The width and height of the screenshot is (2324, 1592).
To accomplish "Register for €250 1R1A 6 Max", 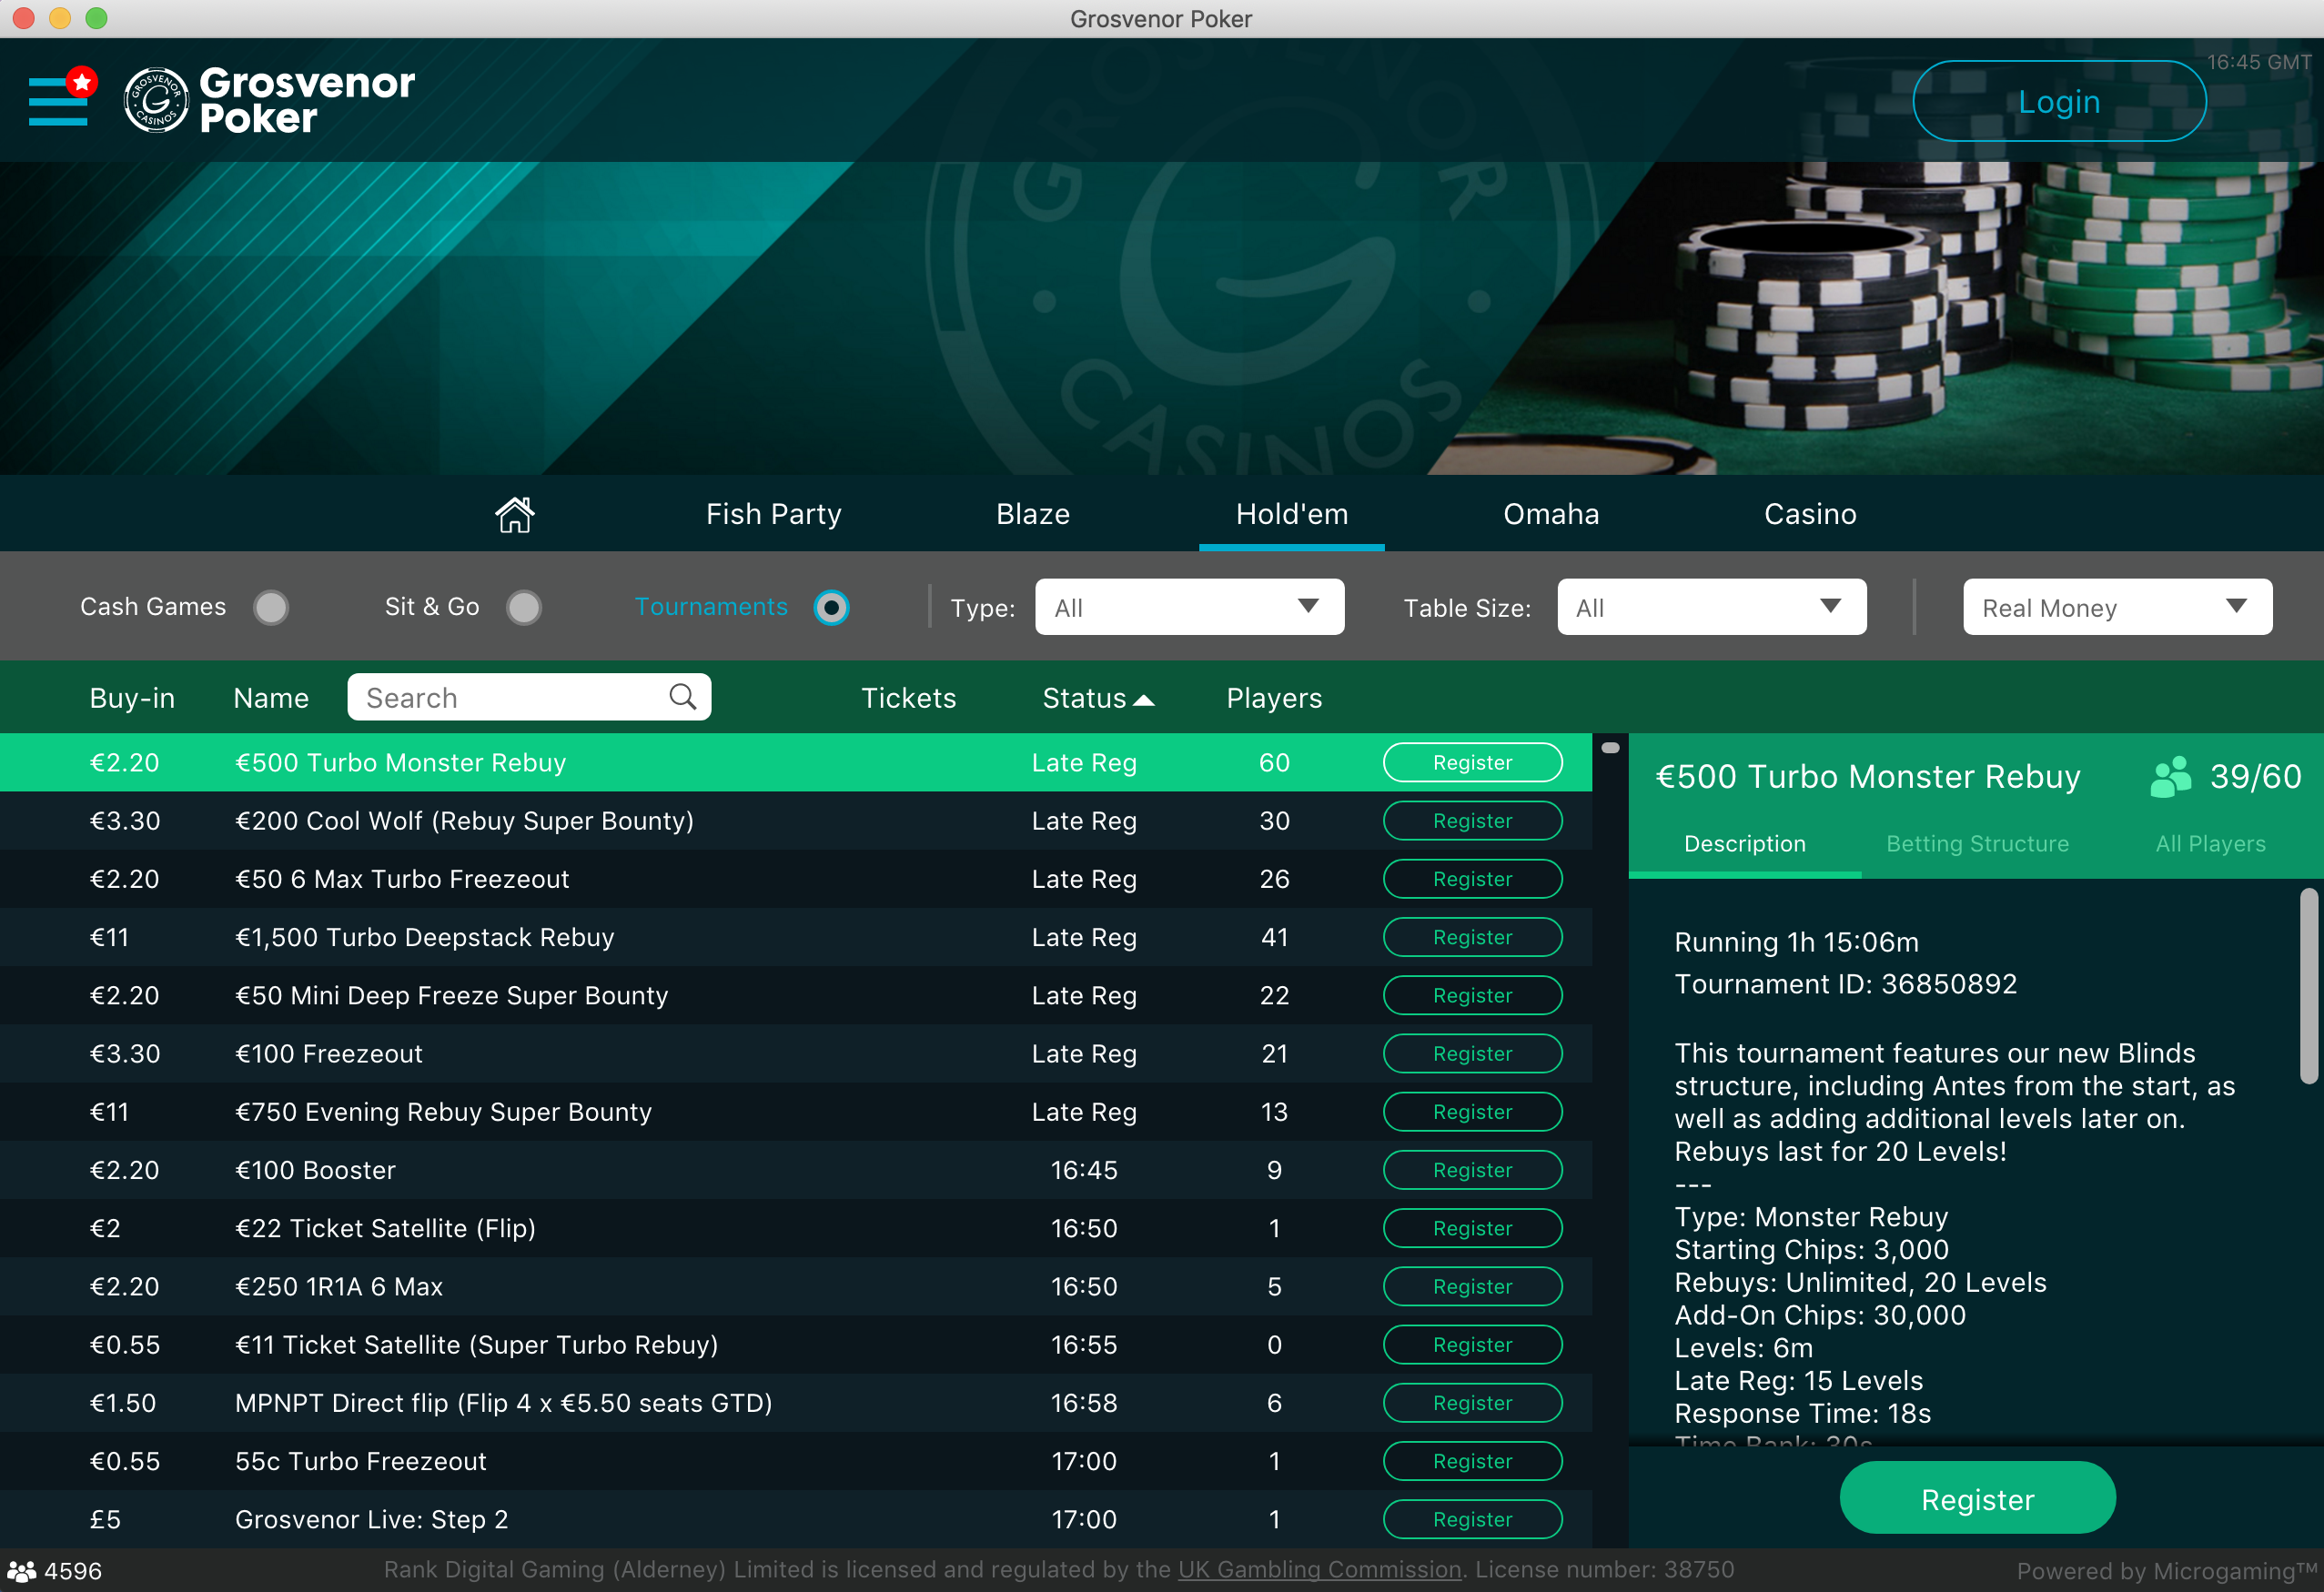I will (x=1472, y=1287).
